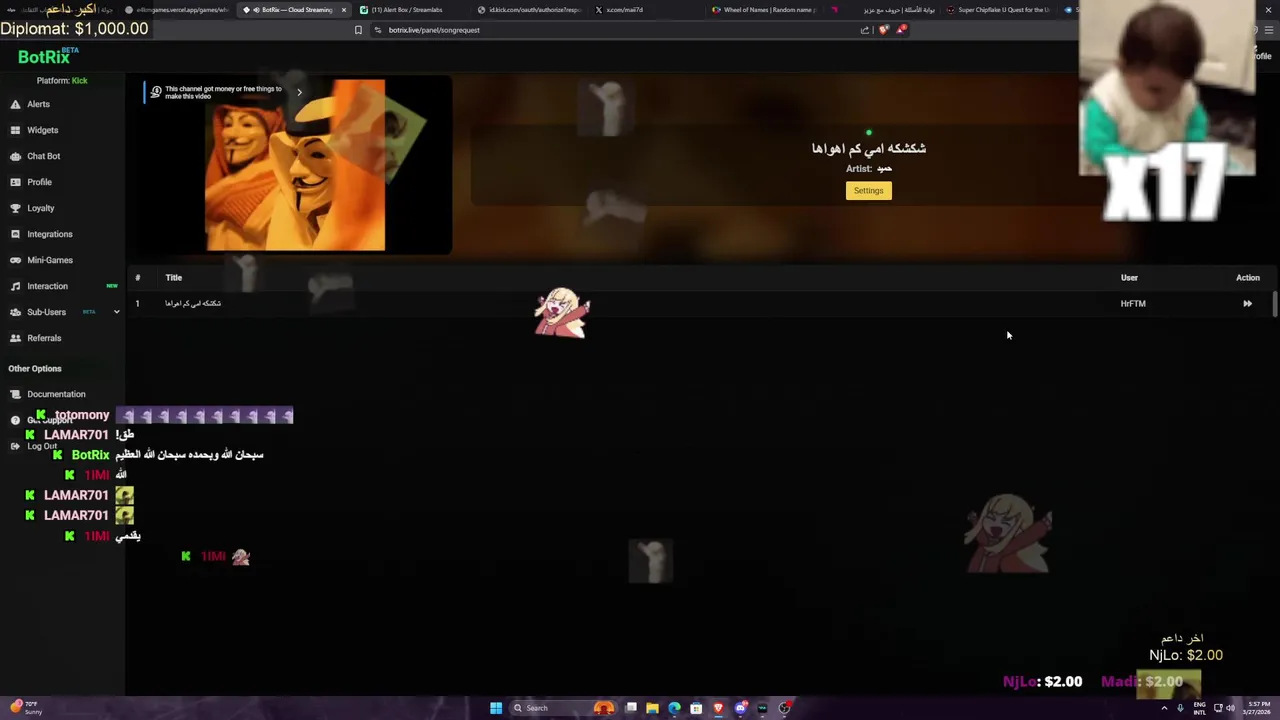Open the Widgets grid icon
This screenshot has width=1280, height=720.
coord(15,130)
